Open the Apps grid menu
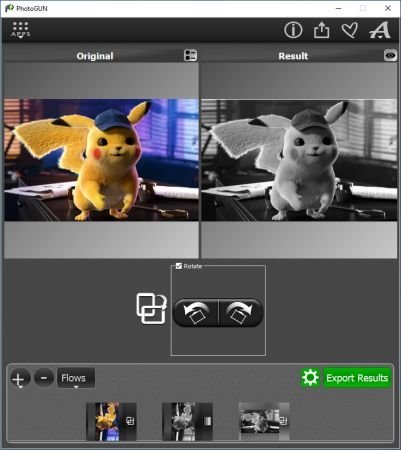Image resolution: width=401 pixels, height=450 pixels. click(x=21, y=30)
